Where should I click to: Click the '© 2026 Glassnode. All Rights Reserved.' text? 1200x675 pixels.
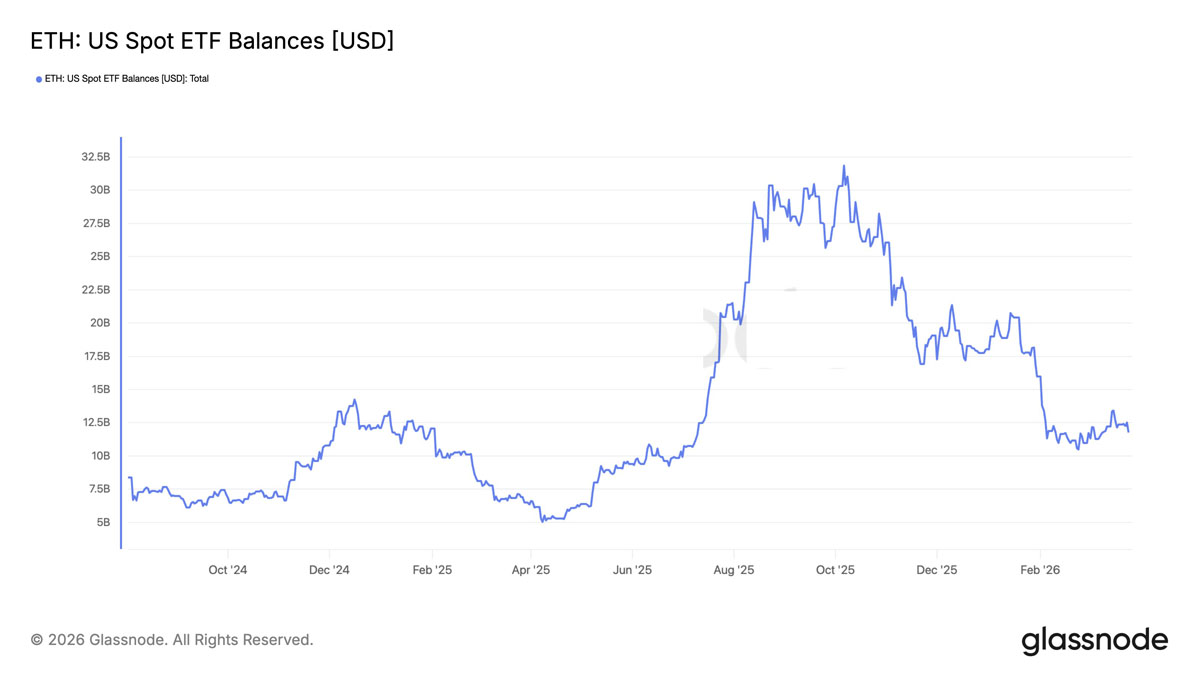172,640
